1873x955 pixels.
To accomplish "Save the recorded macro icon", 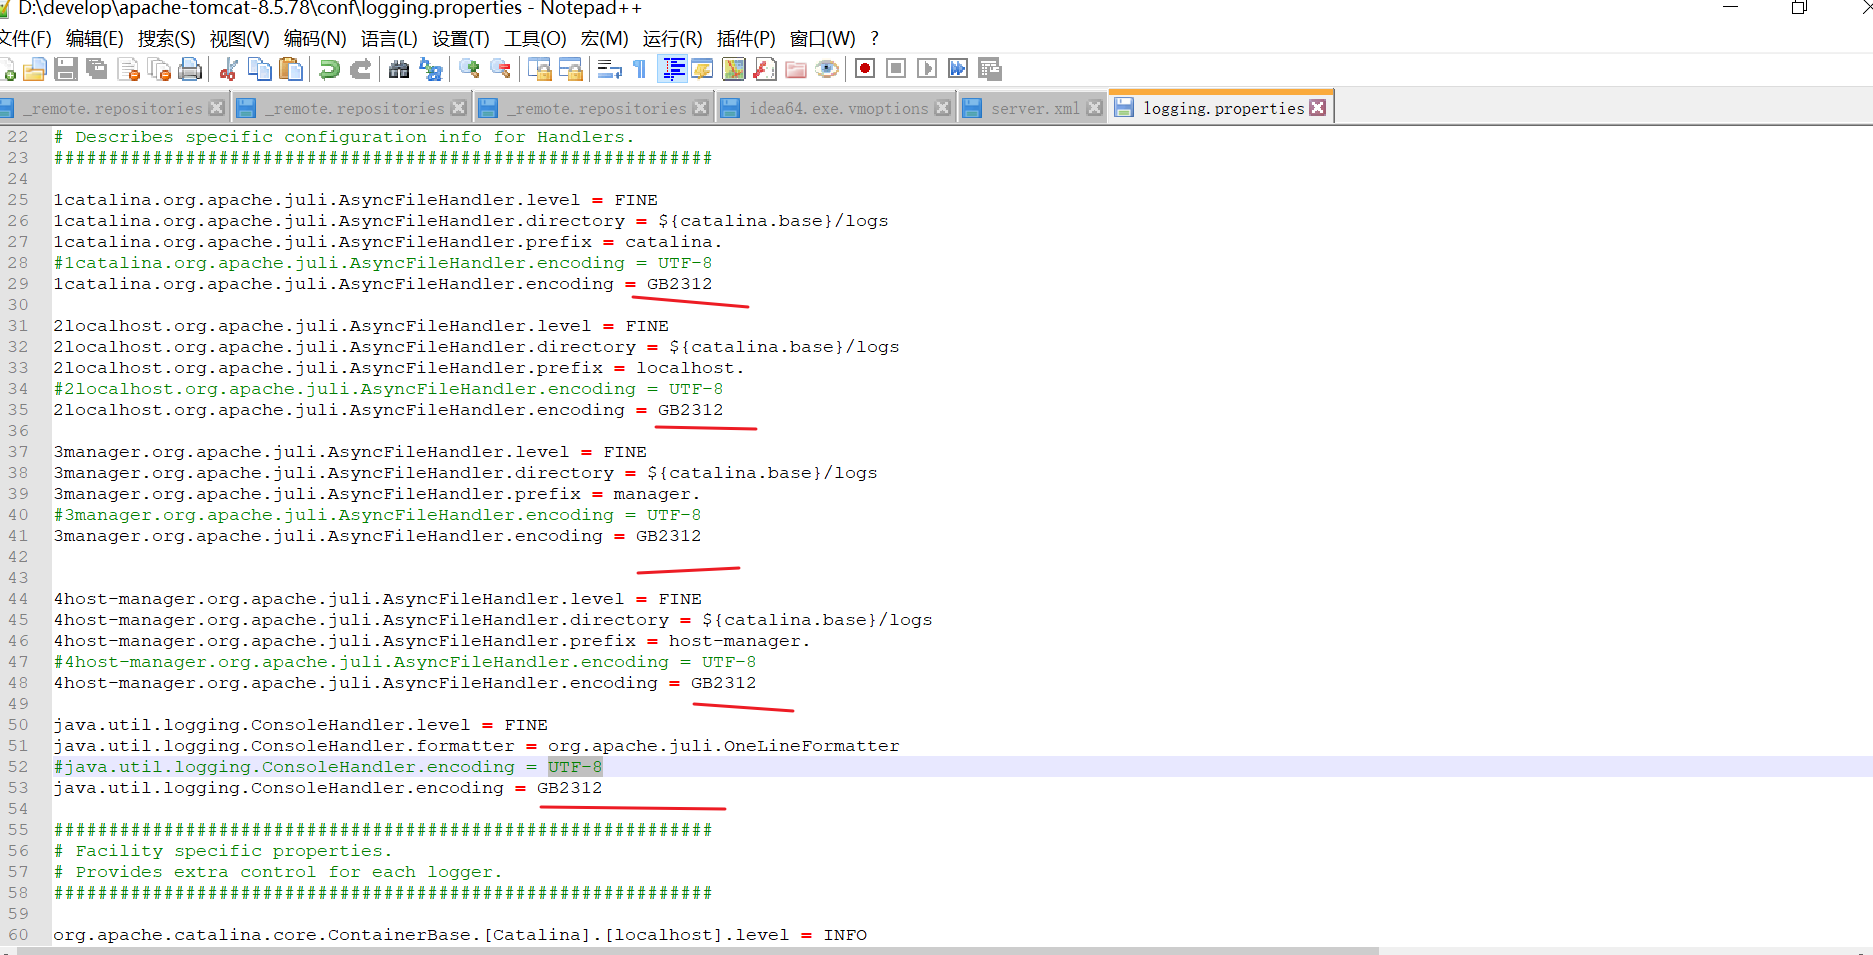I will coord(990,69).
